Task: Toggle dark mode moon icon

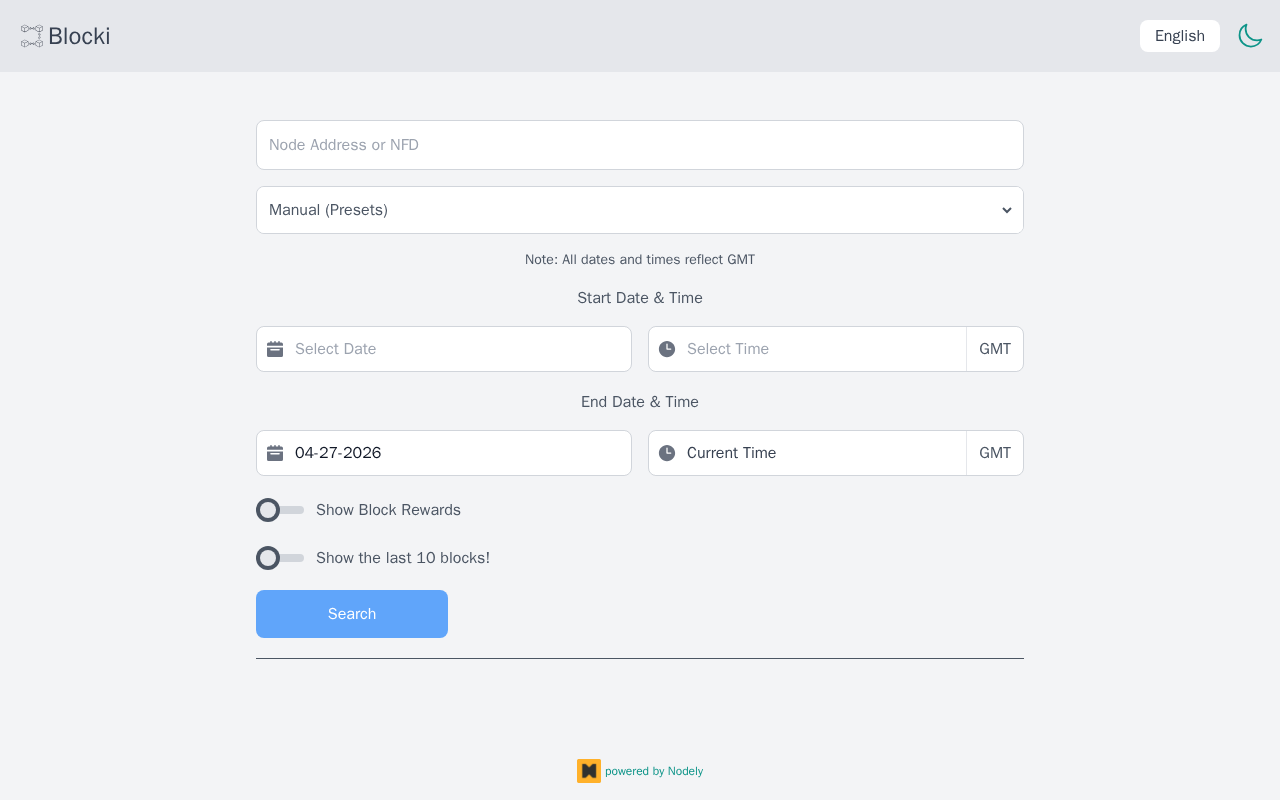Action: click(1250, 36)
